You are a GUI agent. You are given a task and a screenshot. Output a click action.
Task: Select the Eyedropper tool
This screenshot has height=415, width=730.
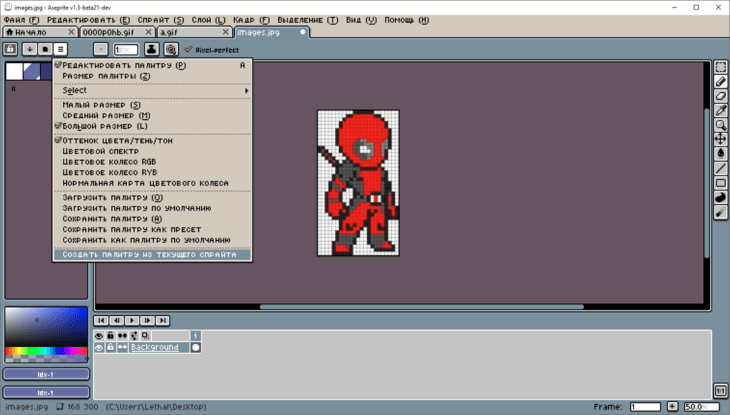click(x=720, y=110)
